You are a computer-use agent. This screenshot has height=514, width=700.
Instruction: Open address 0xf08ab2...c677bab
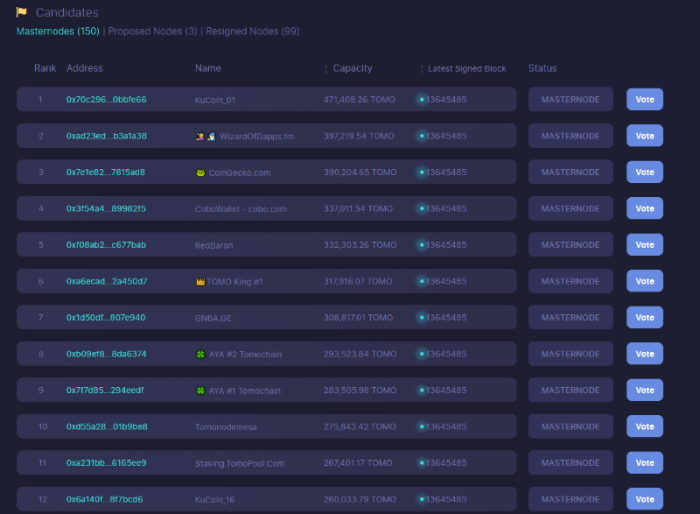pos(106,245)
